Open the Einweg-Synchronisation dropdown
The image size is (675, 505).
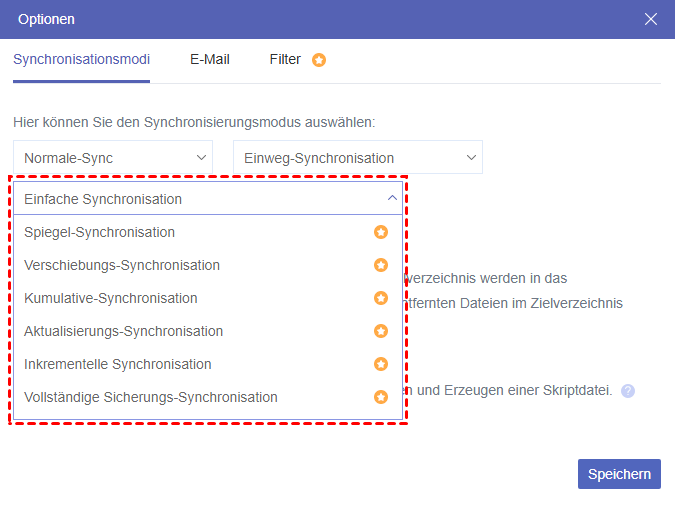pos(357,157)
